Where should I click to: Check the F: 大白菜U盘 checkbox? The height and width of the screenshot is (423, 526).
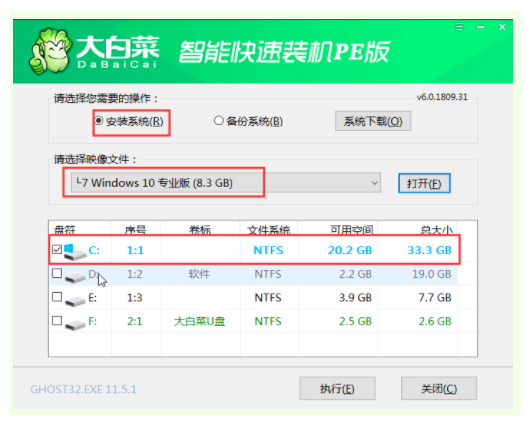click(57, 321)
